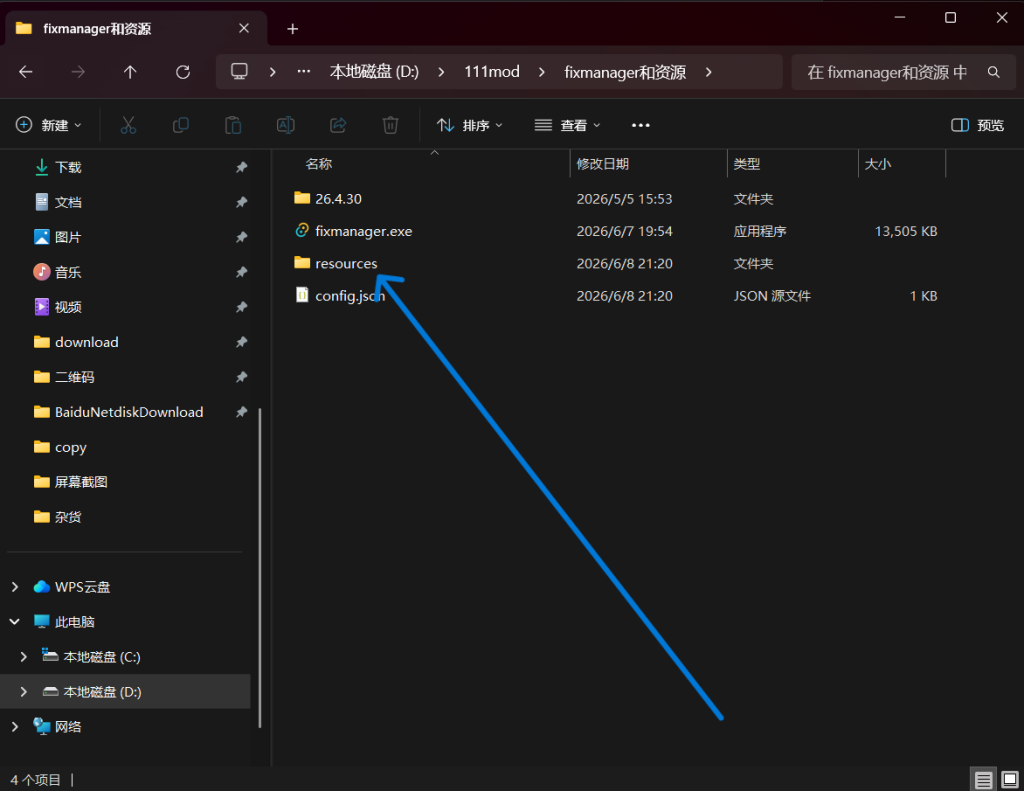
Task: Click the 新建 new button
Action: click(49, 125)
